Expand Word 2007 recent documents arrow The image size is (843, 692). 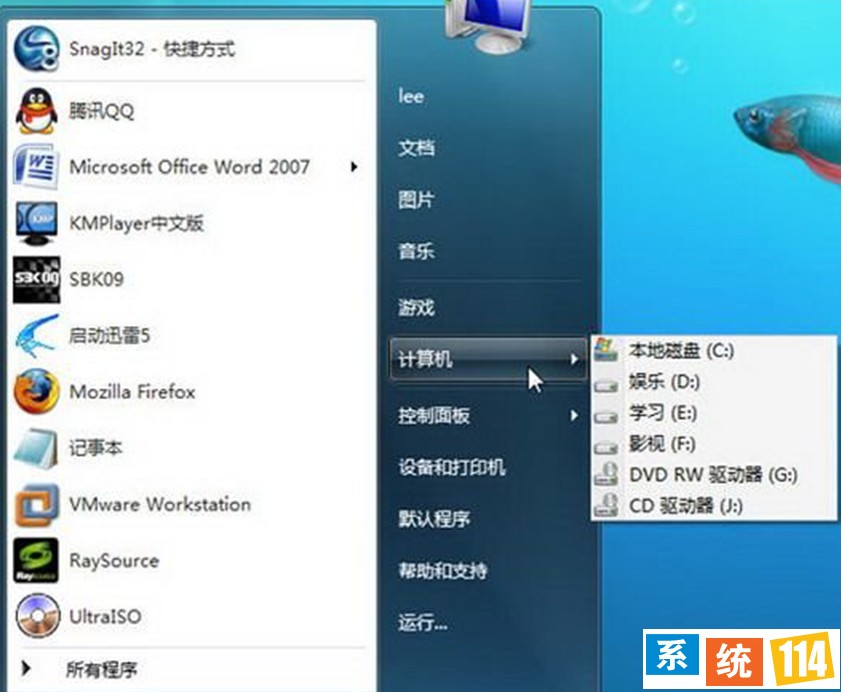pyautogui.click(x=354, y=167)
